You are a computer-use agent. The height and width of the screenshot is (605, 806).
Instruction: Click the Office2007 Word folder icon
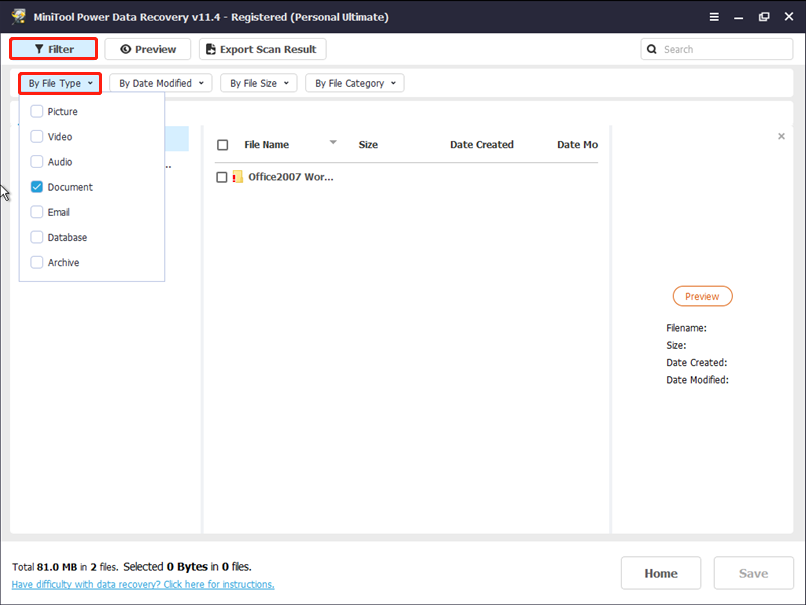click(238, 177)
